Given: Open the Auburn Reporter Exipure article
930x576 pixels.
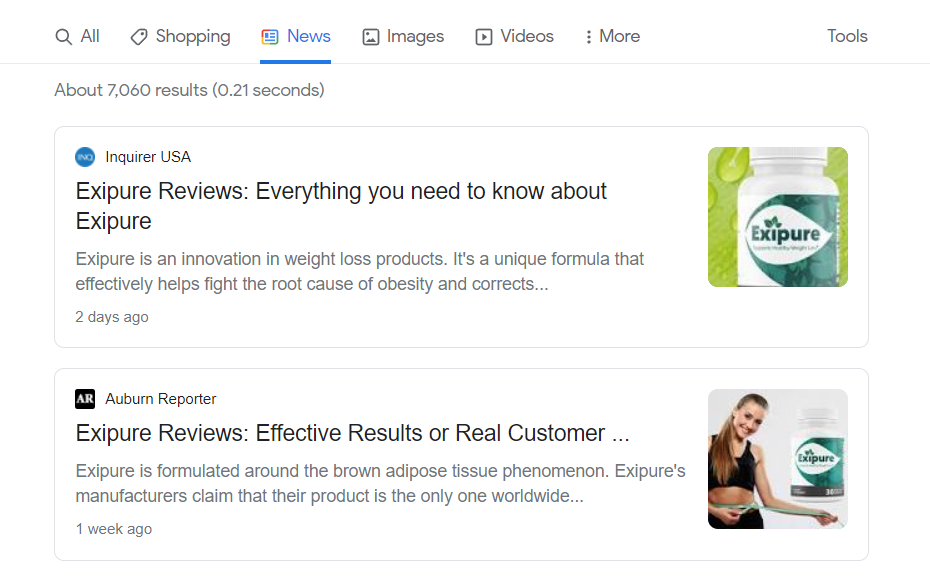Looking at the screenshot, I should pos(352,433).
